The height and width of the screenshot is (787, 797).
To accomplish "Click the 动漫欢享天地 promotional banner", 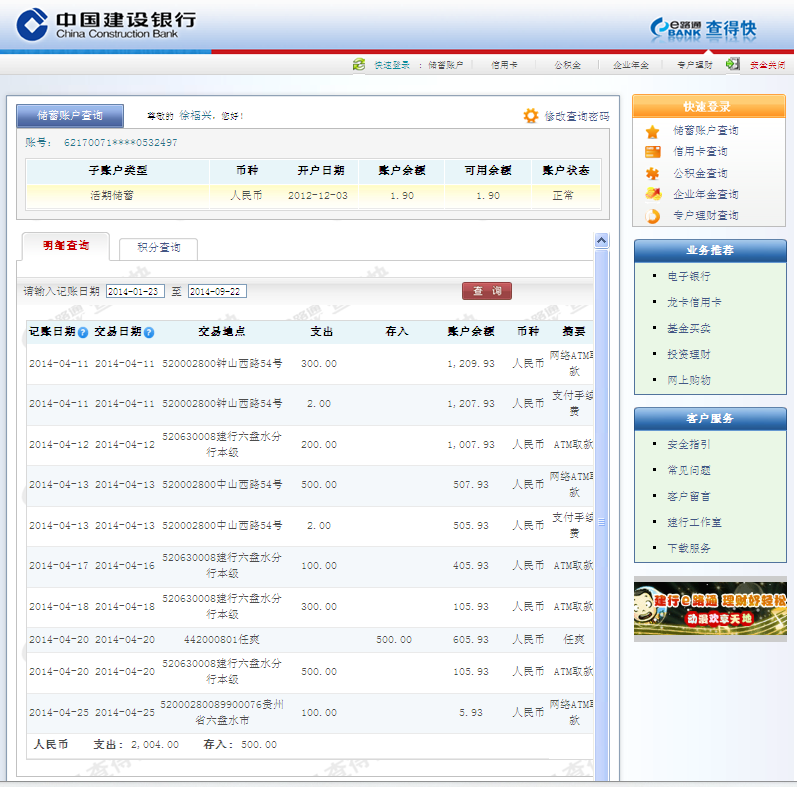I will 710,608.
